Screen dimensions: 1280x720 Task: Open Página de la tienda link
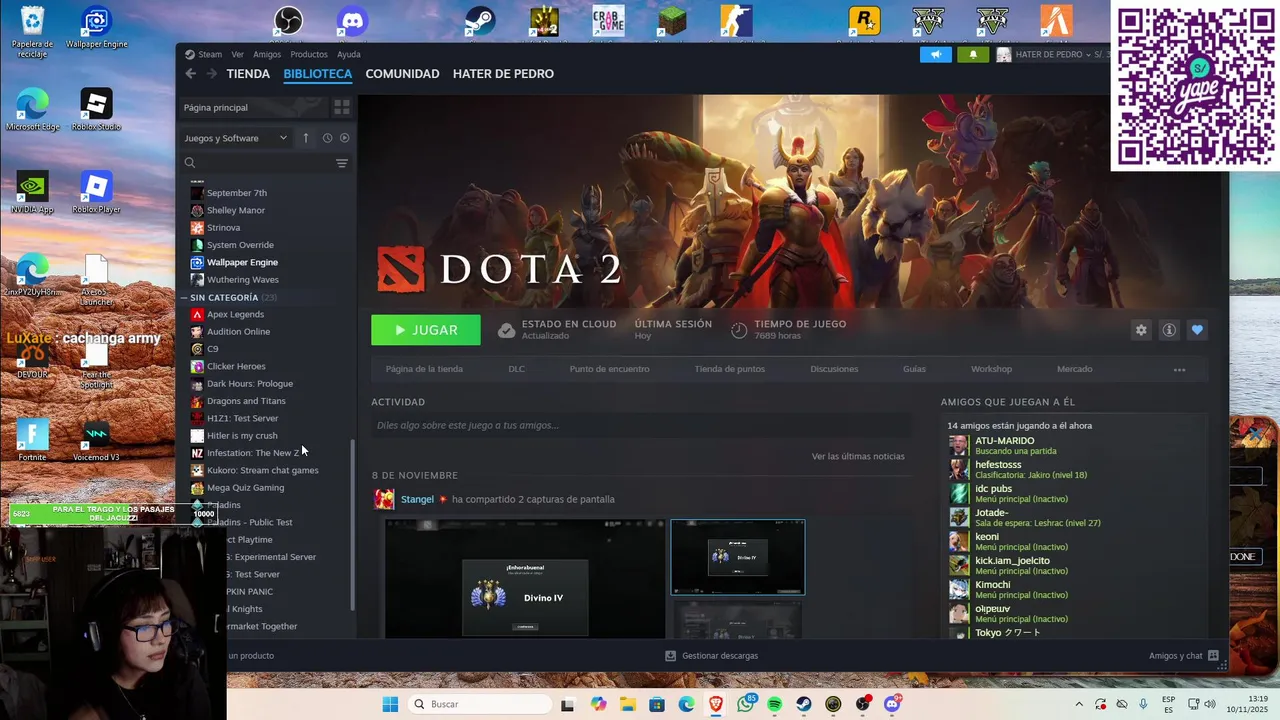424,369
